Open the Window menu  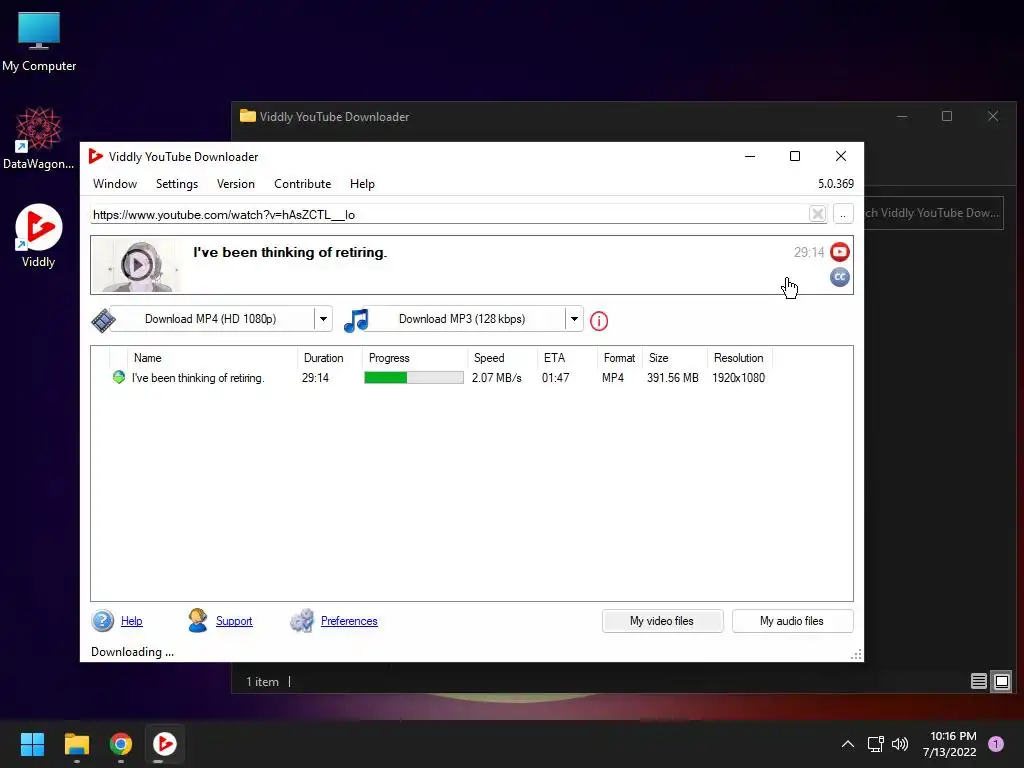115,184
